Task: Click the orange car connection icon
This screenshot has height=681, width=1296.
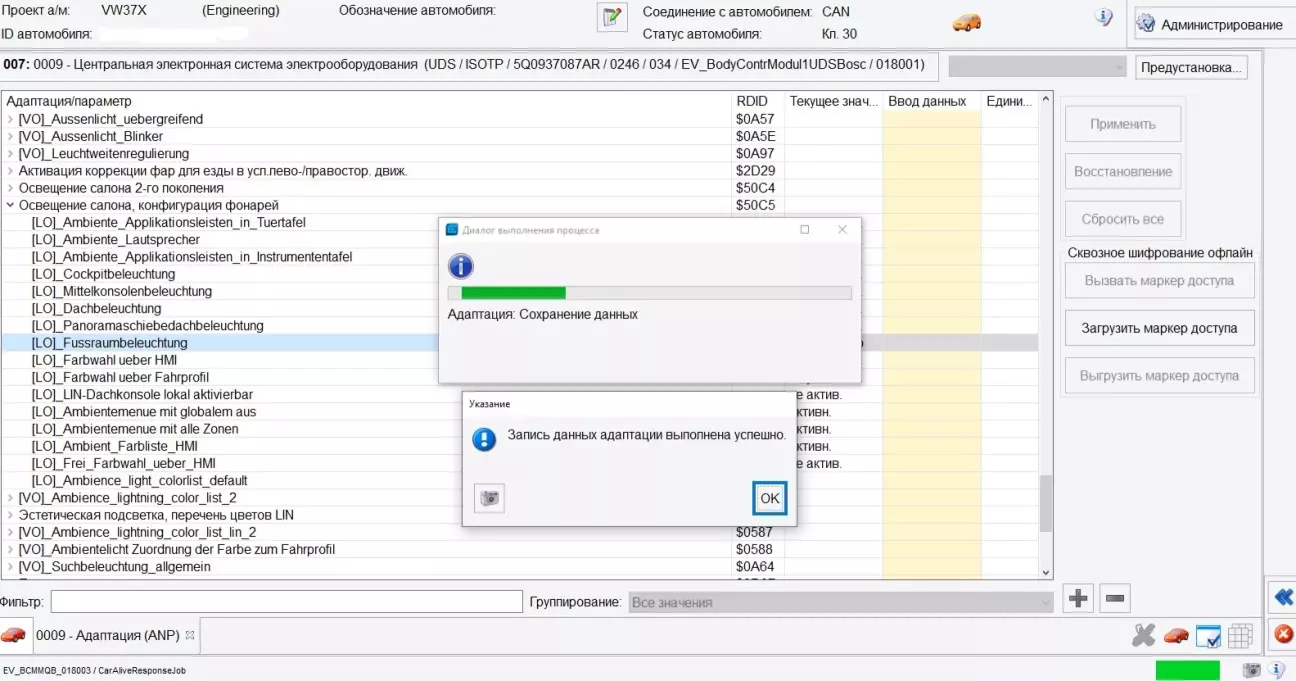Action: pyautogui.click(x=966, y=22)
